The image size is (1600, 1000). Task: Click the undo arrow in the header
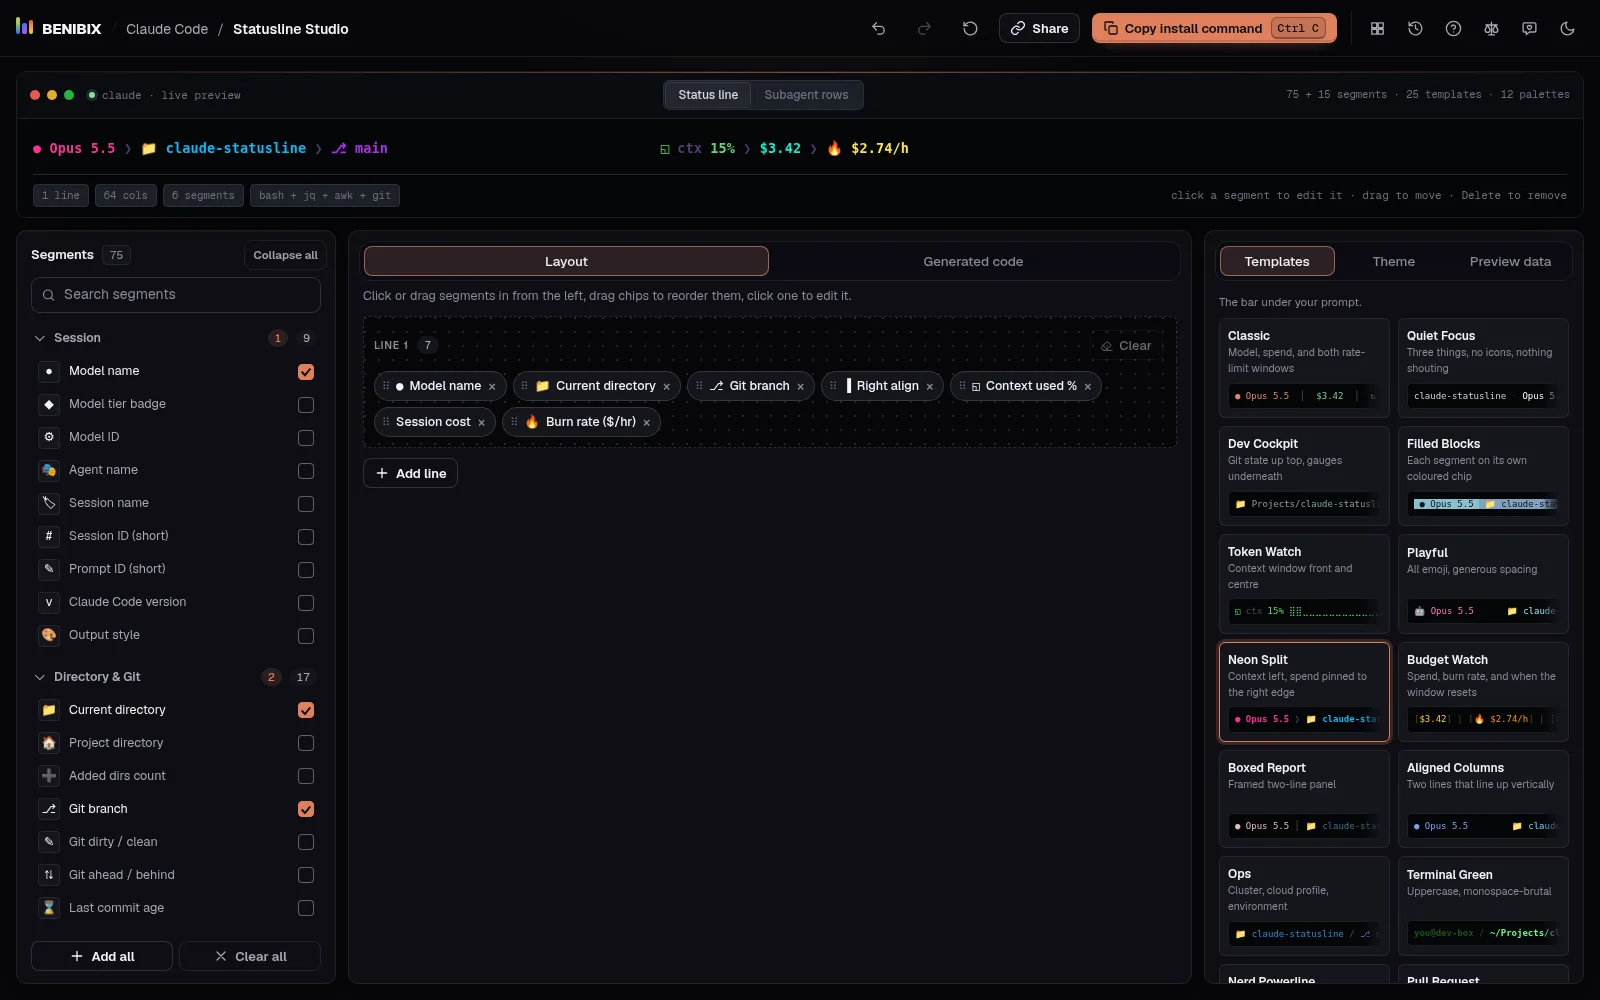[878, 29]
